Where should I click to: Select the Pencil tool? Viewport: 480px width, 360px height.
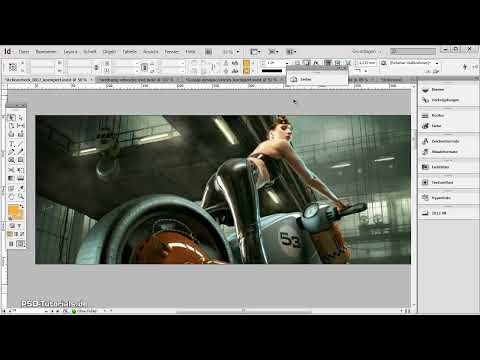pos(21,152)
